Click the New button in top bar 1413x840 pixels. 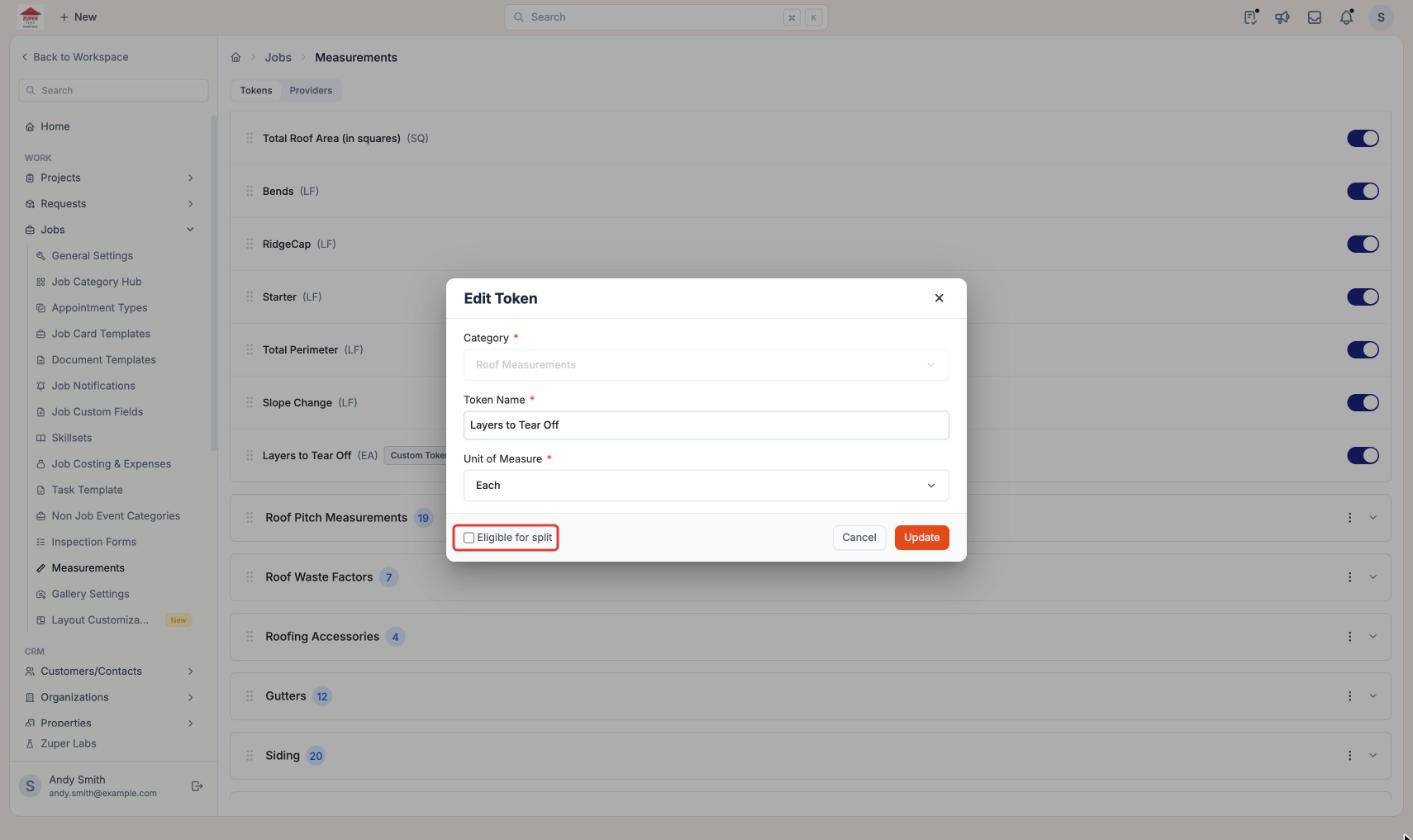tap(78, 17)
